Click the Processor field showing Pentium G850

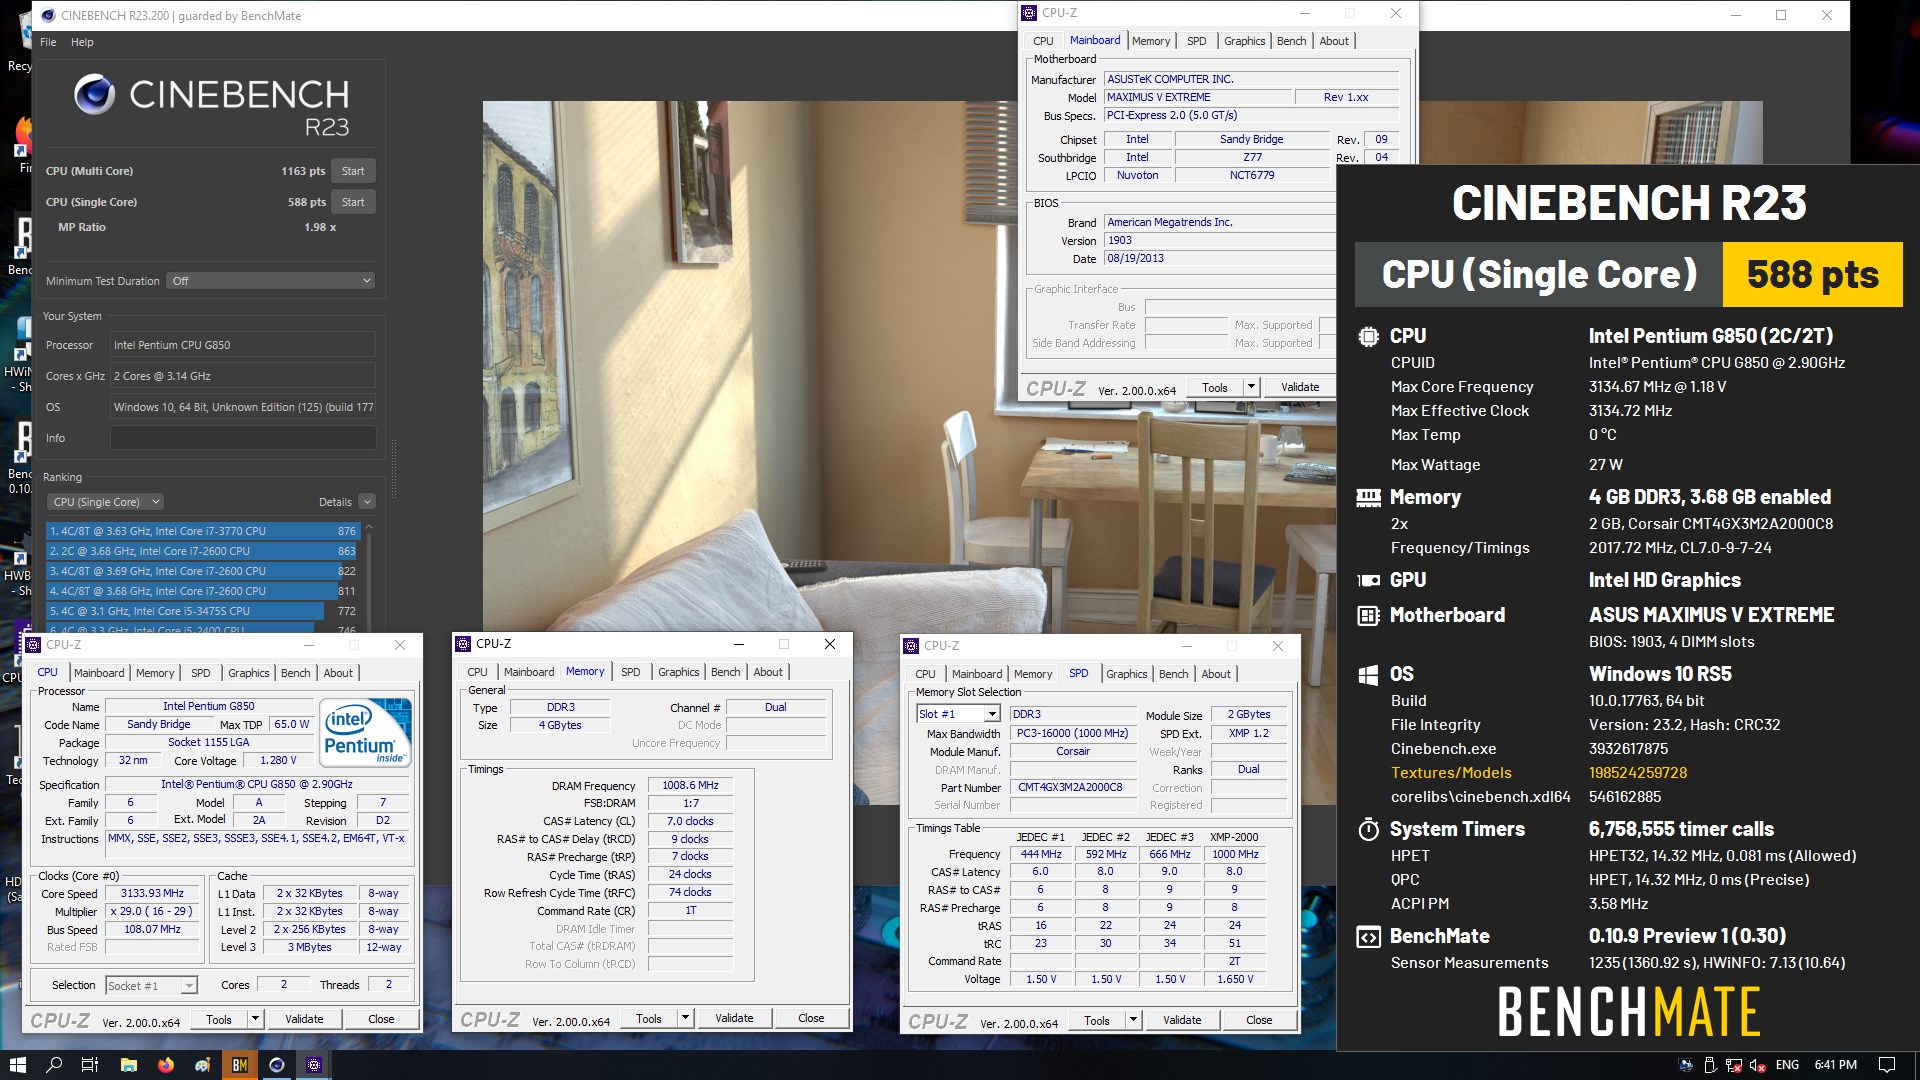click(x=243, y=345)
